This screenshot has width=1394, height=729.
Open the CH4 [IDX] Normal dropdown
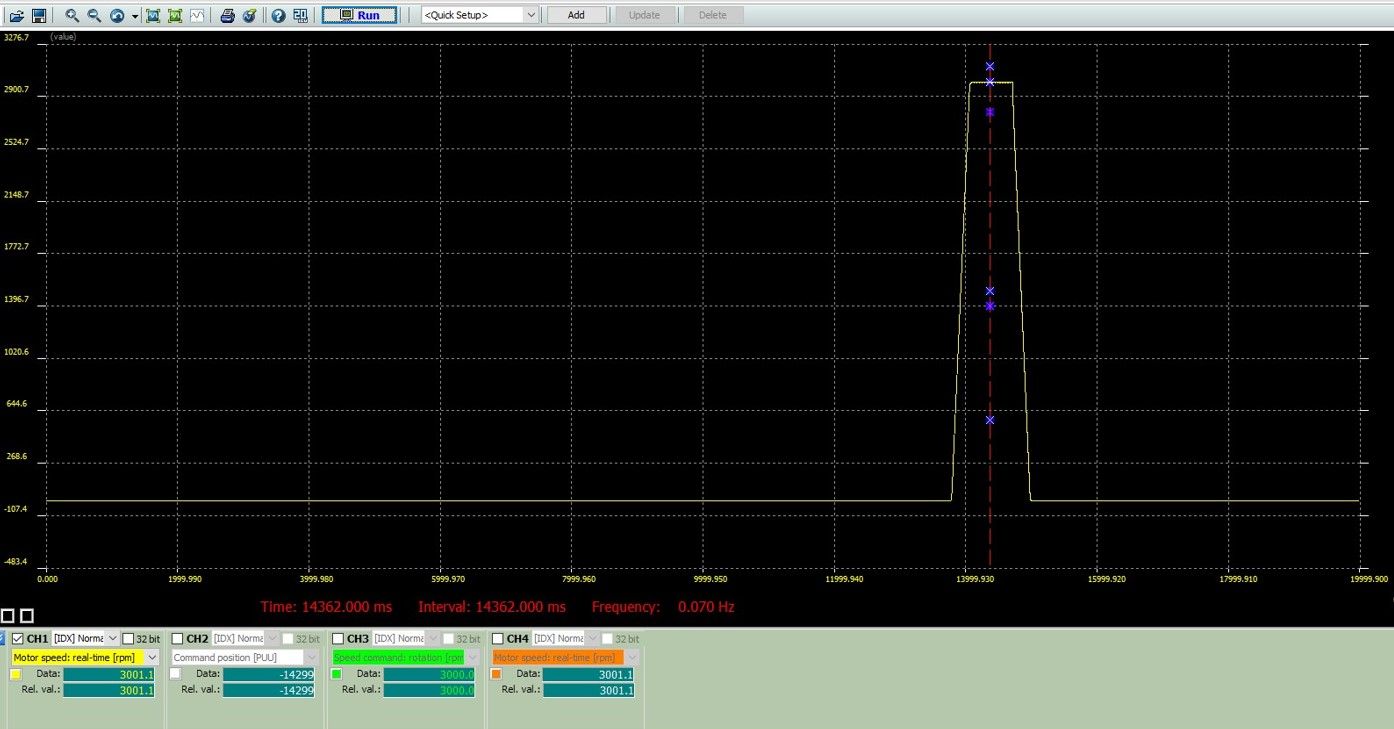[x=565, y=638]
